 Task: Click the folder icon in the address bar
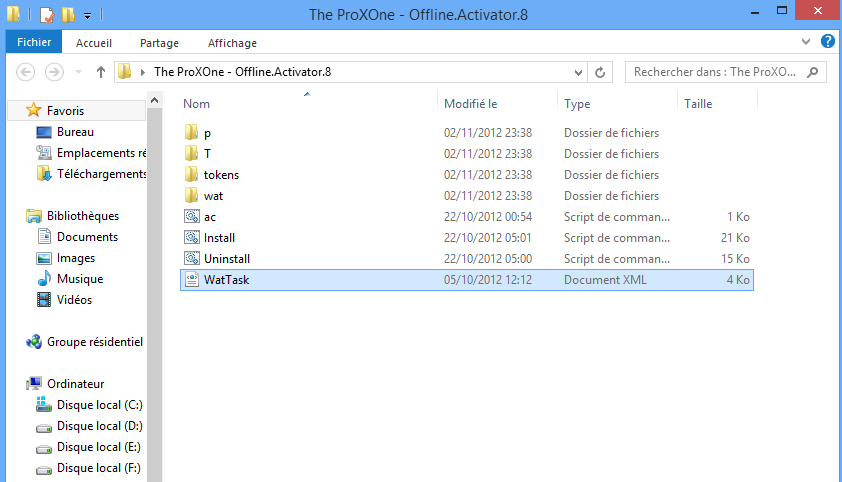125,71
